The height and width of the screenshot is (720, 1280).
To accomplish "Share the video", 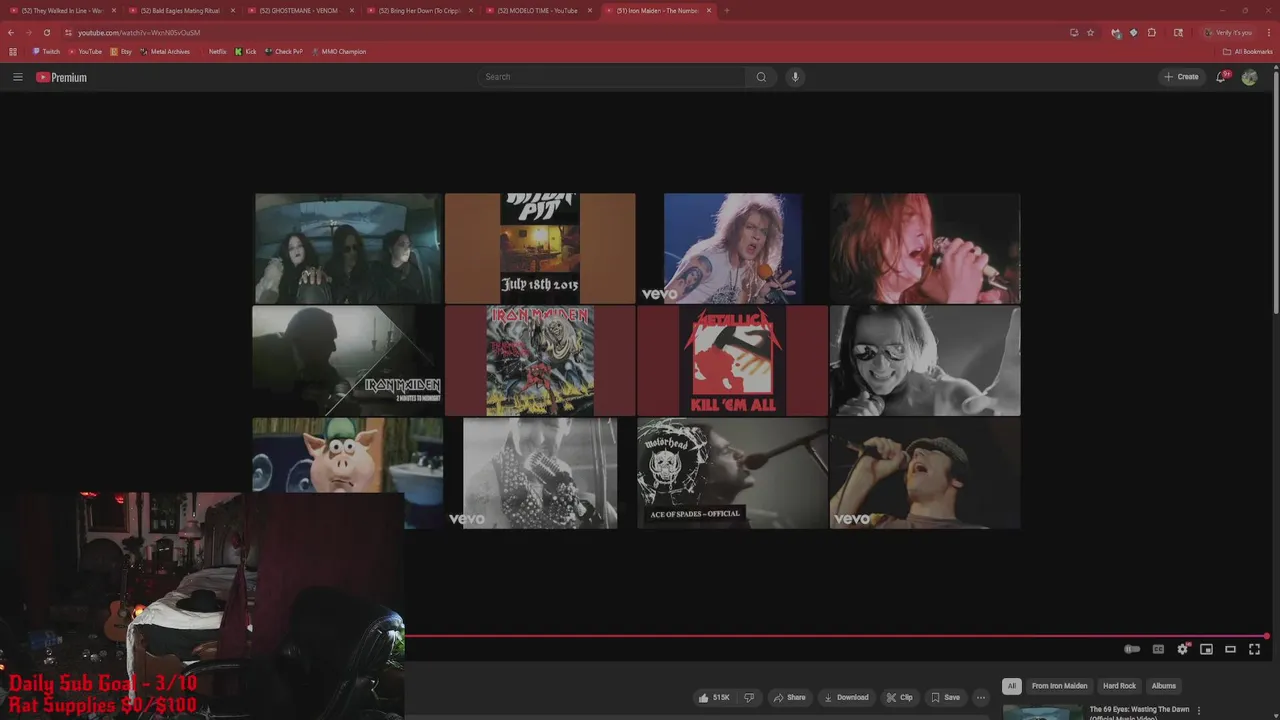I will click(x=789, y=697).
